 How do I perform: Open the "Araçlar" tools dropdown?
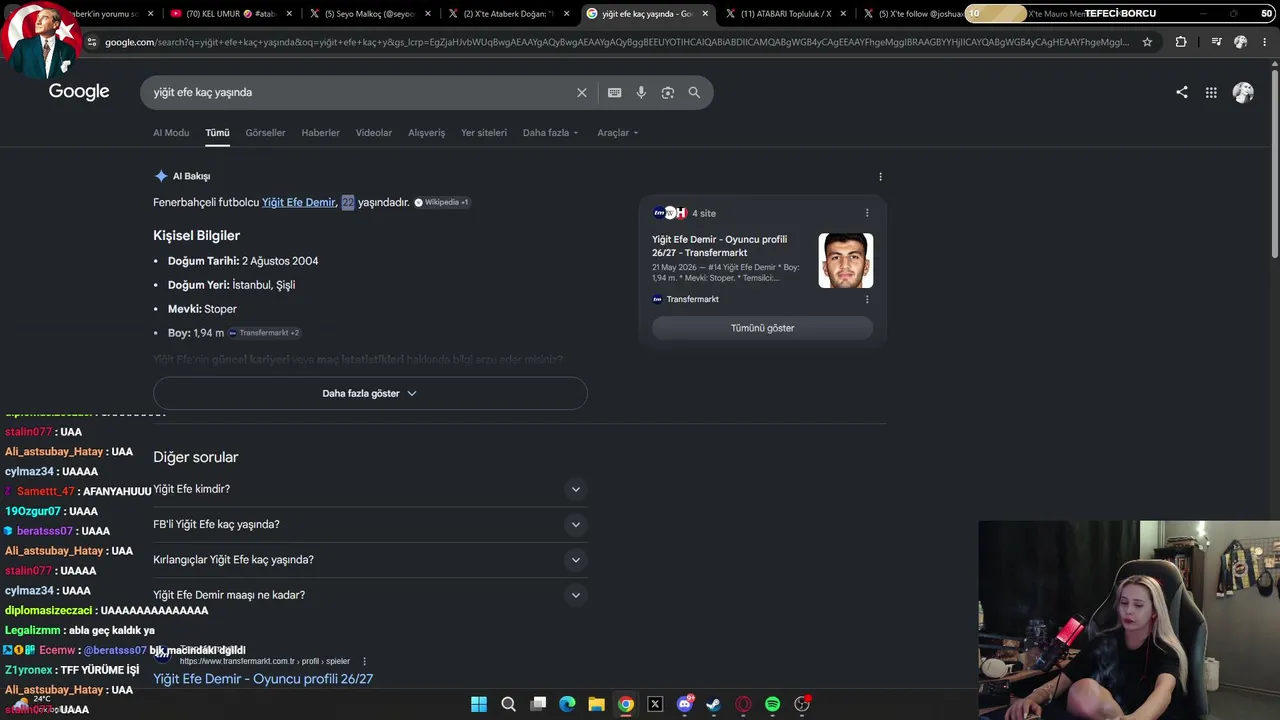(617, 133)
